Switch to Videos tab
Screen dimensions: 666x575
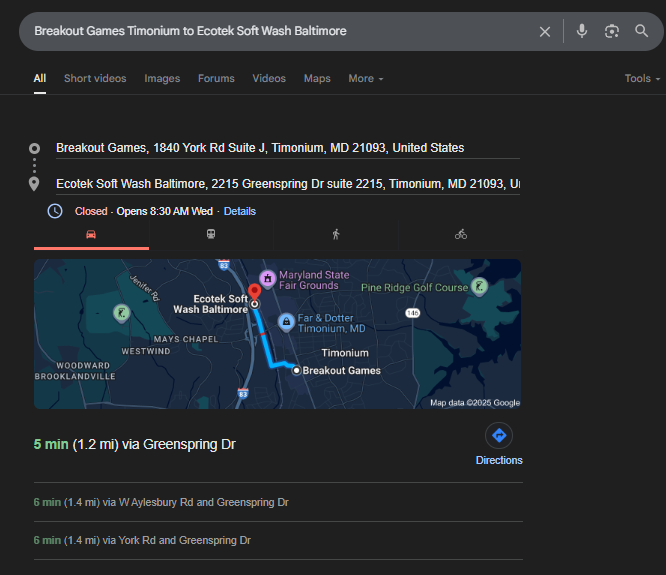[x=269, y=79]
